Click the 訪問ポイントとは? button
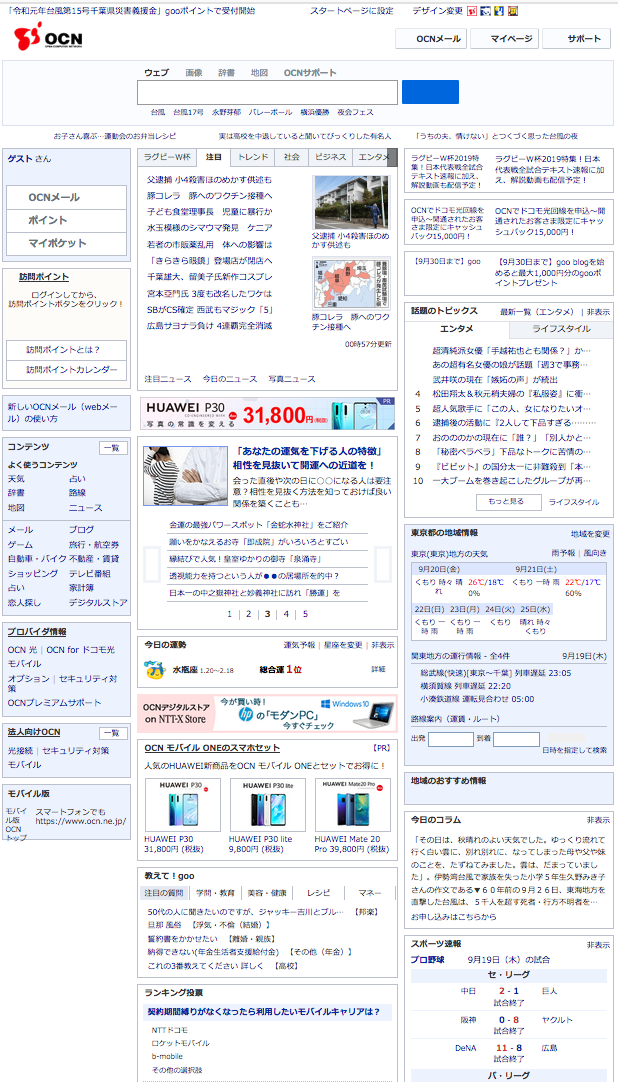Viewport: 618px width, 1082px height. point(66,350)
